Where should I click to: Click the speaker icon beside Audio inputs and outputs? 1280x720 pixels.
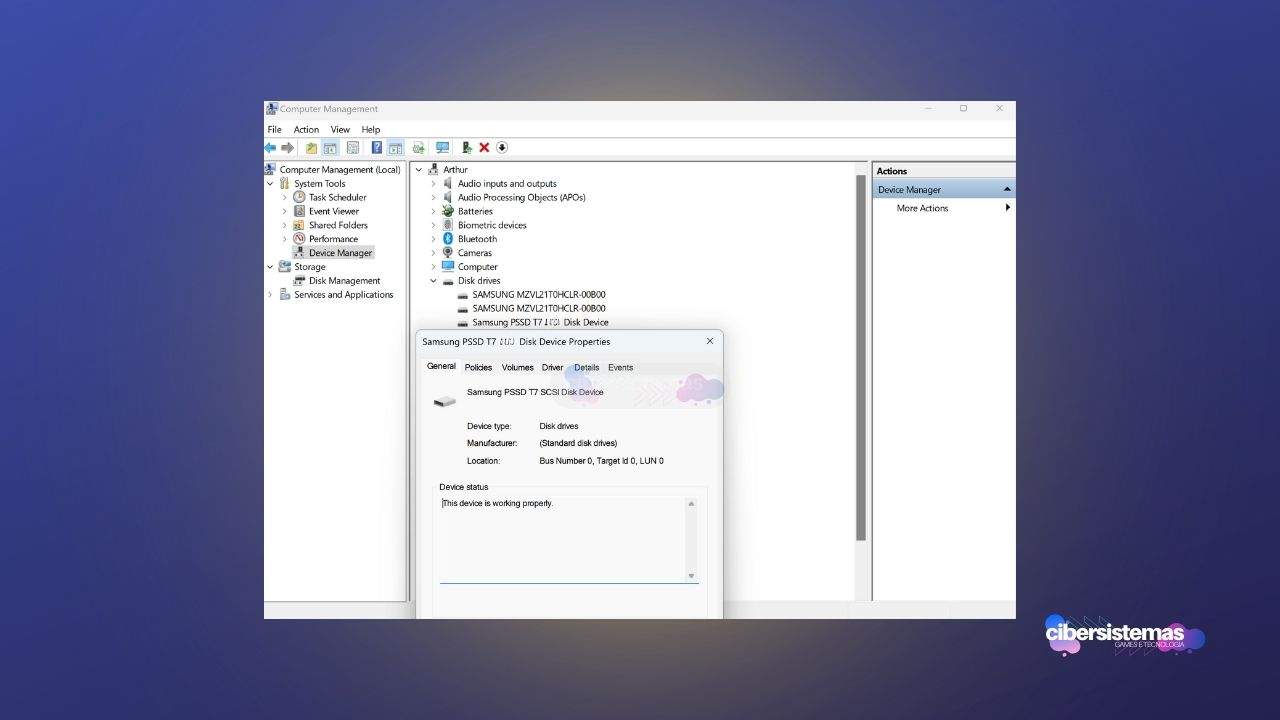448,183
